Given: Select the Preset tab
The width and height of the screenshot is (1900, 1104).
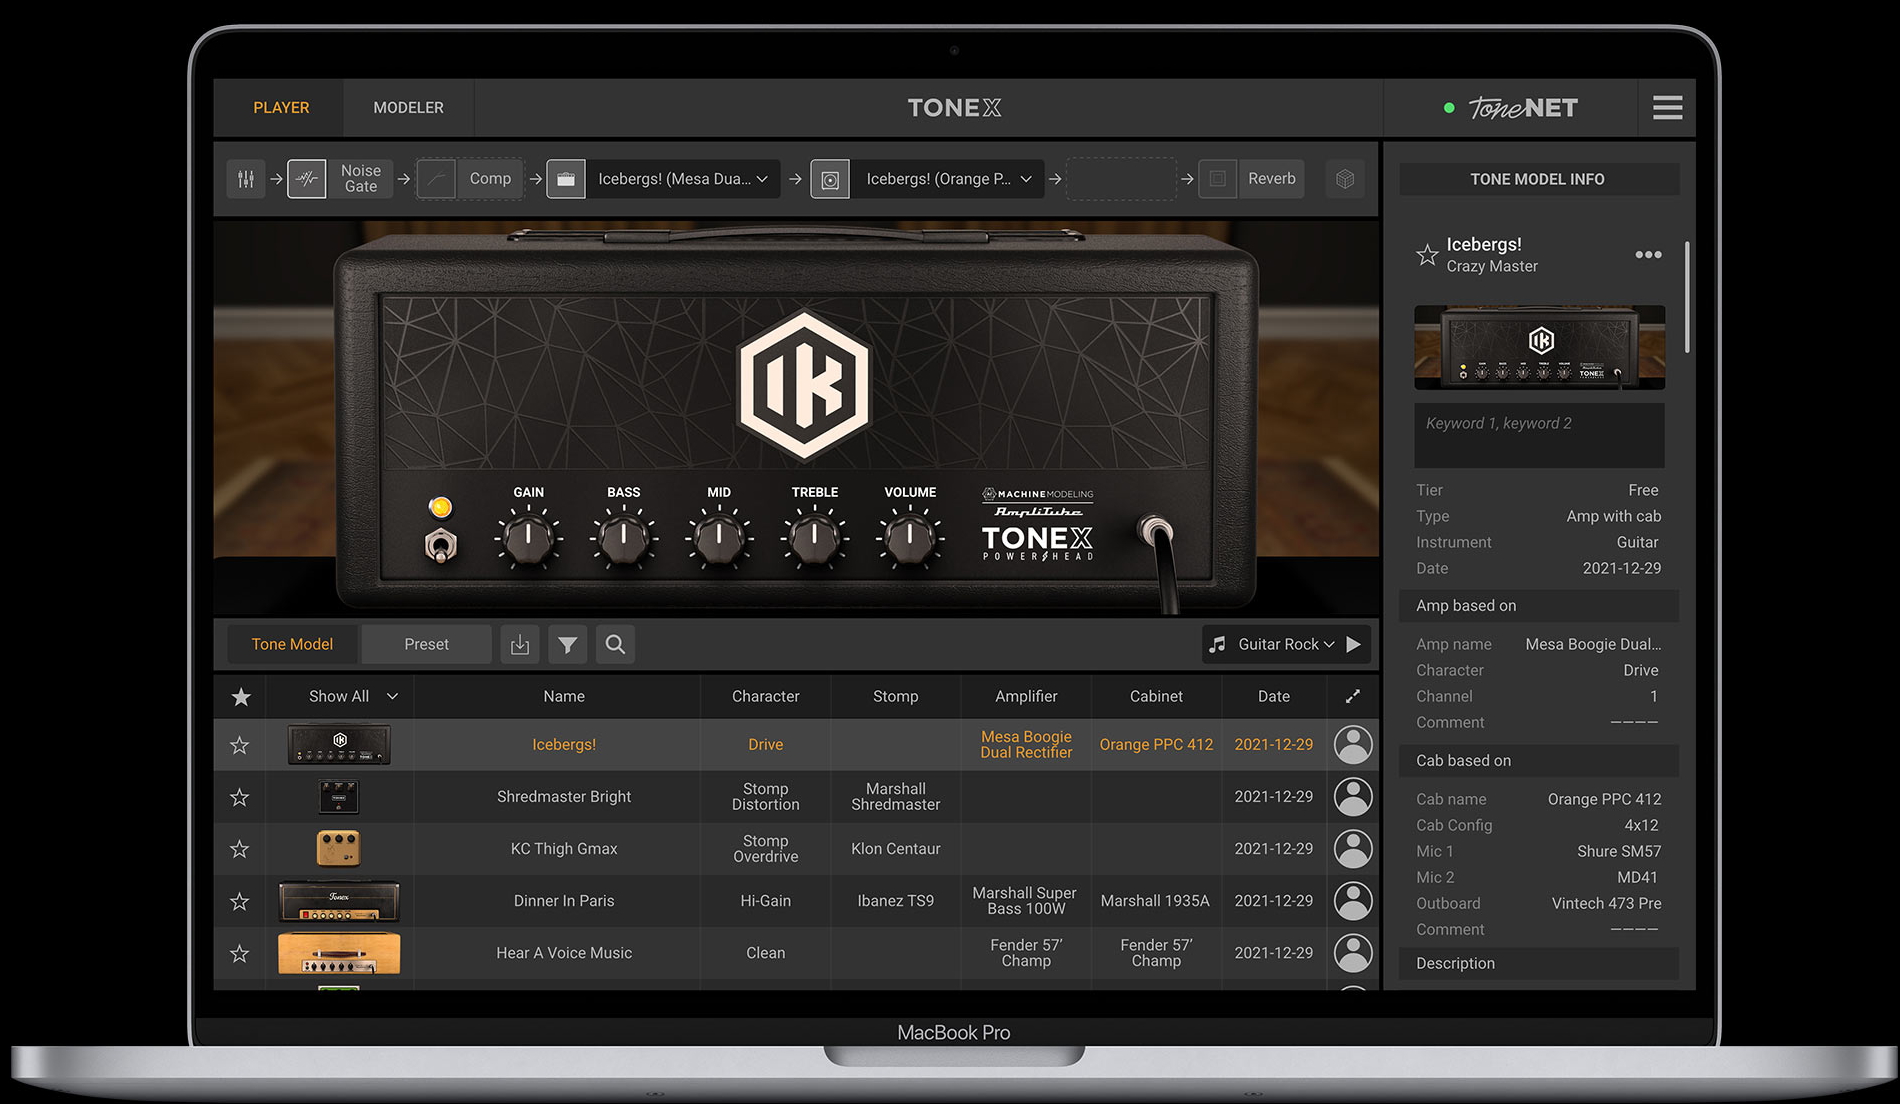Looking at the screenshot, I should pyautogui.click(x=426, y=645).
